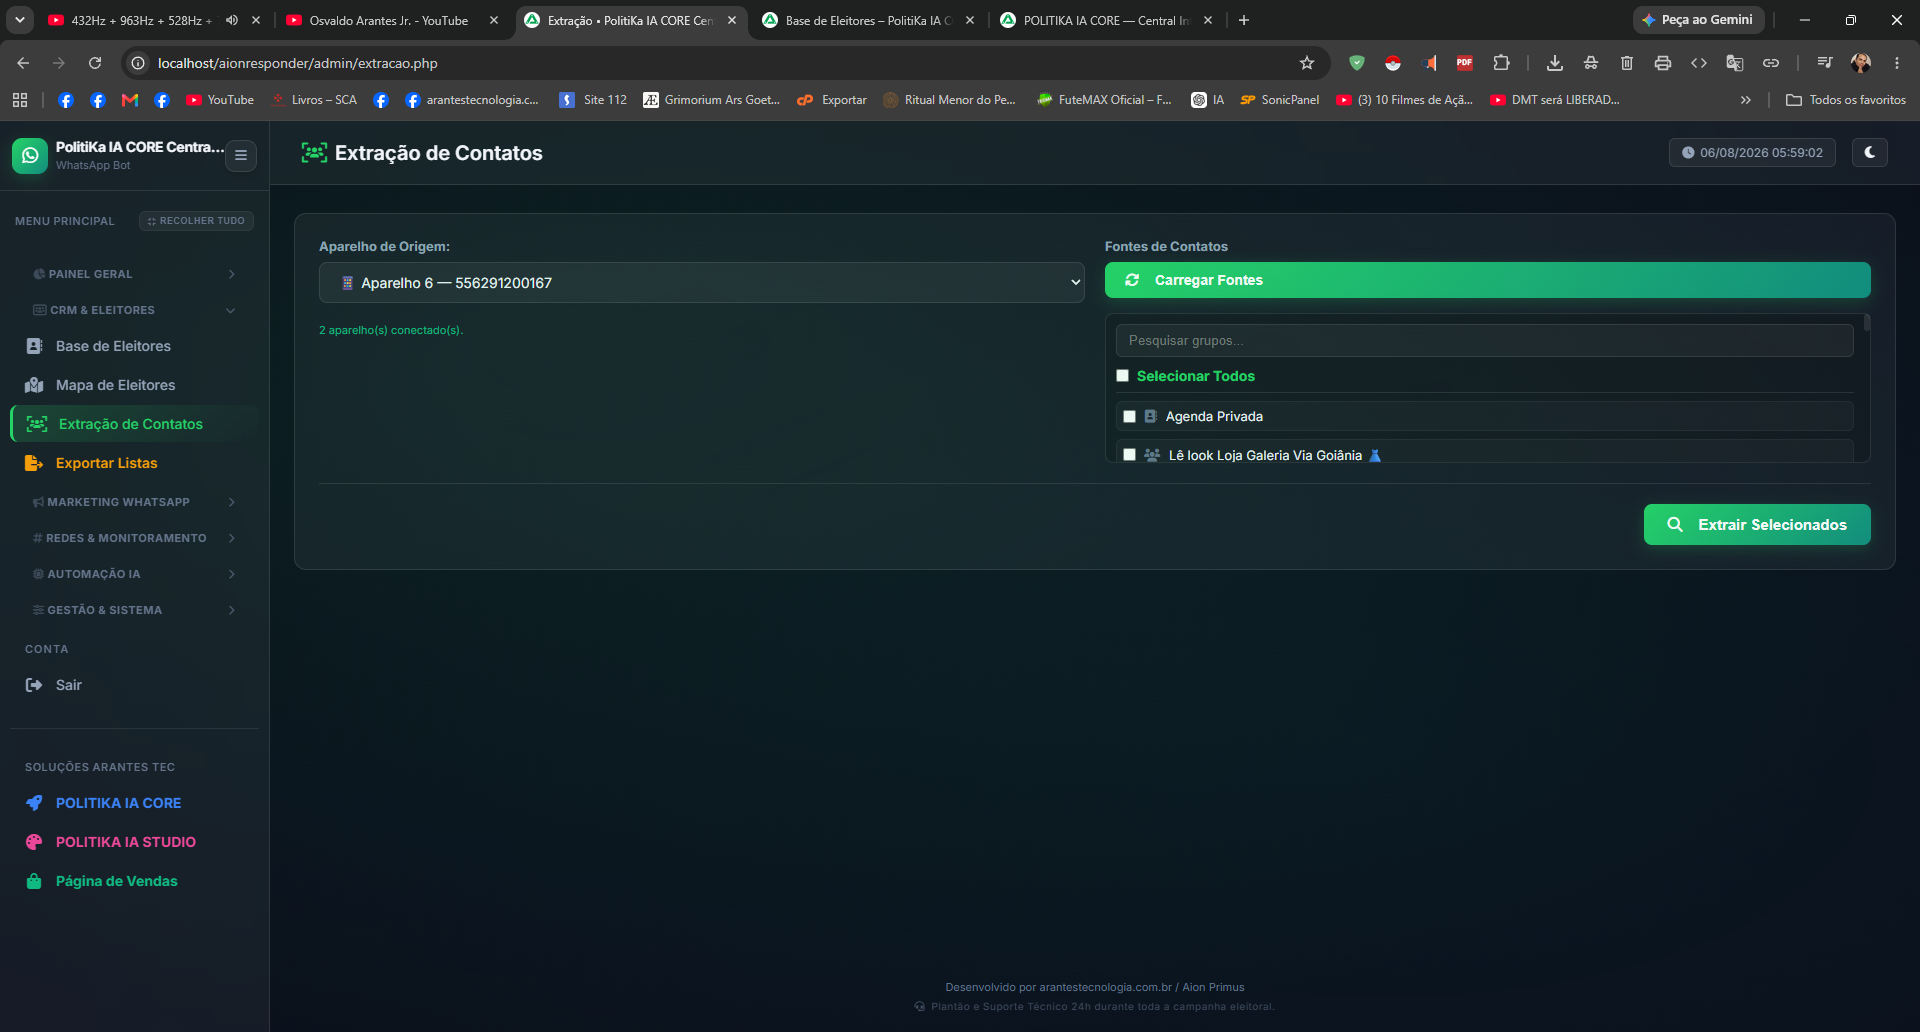Click the Pesquisar grupos search field

[1484, 341]
